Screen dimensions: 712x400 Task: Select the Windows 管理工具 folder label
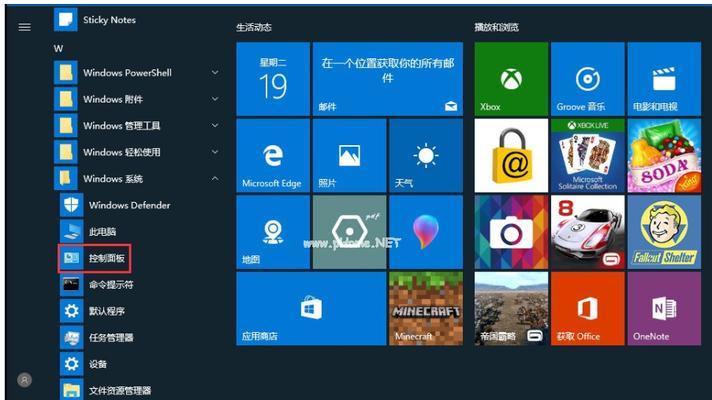[x=122, y=126]
